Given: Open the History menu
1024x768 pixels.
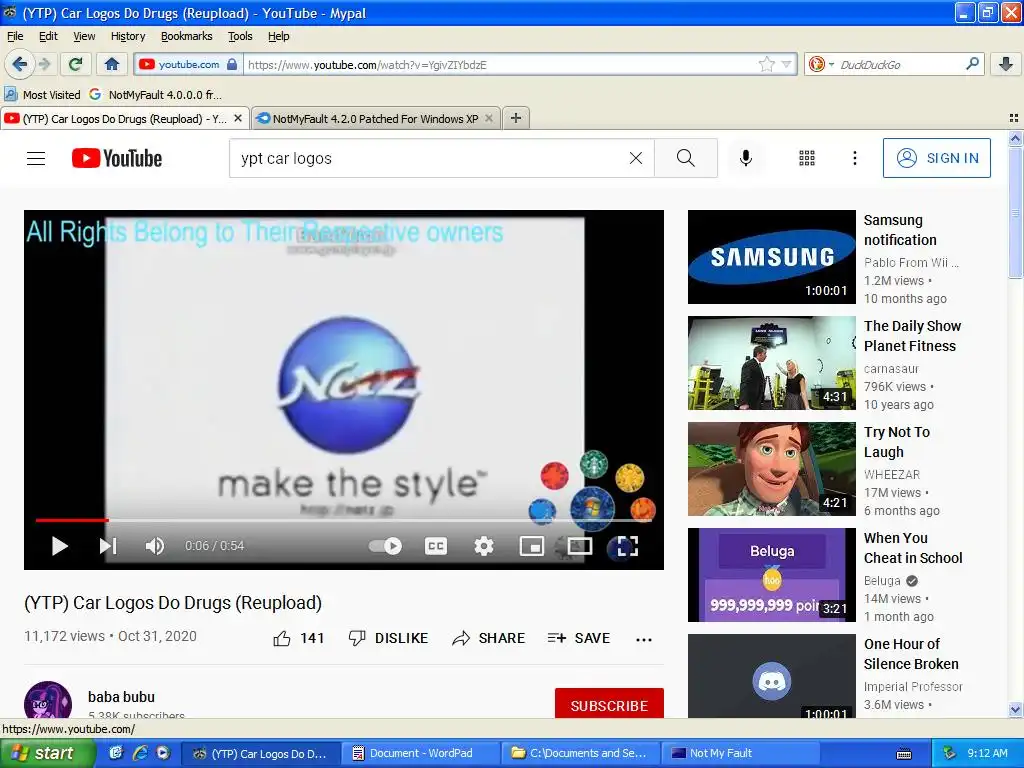Looking at the screenshot, I should (128, 36).
